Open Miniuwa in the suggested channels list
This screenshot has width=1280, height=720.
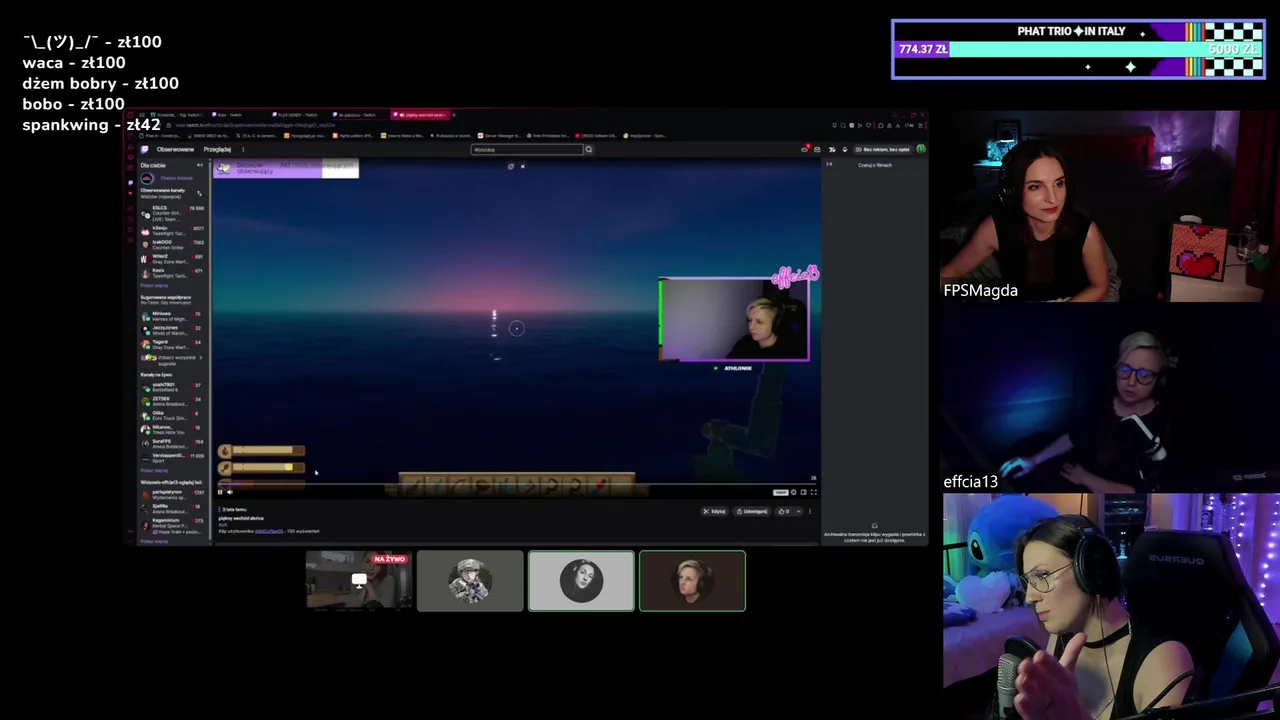[x=172, y=316]
